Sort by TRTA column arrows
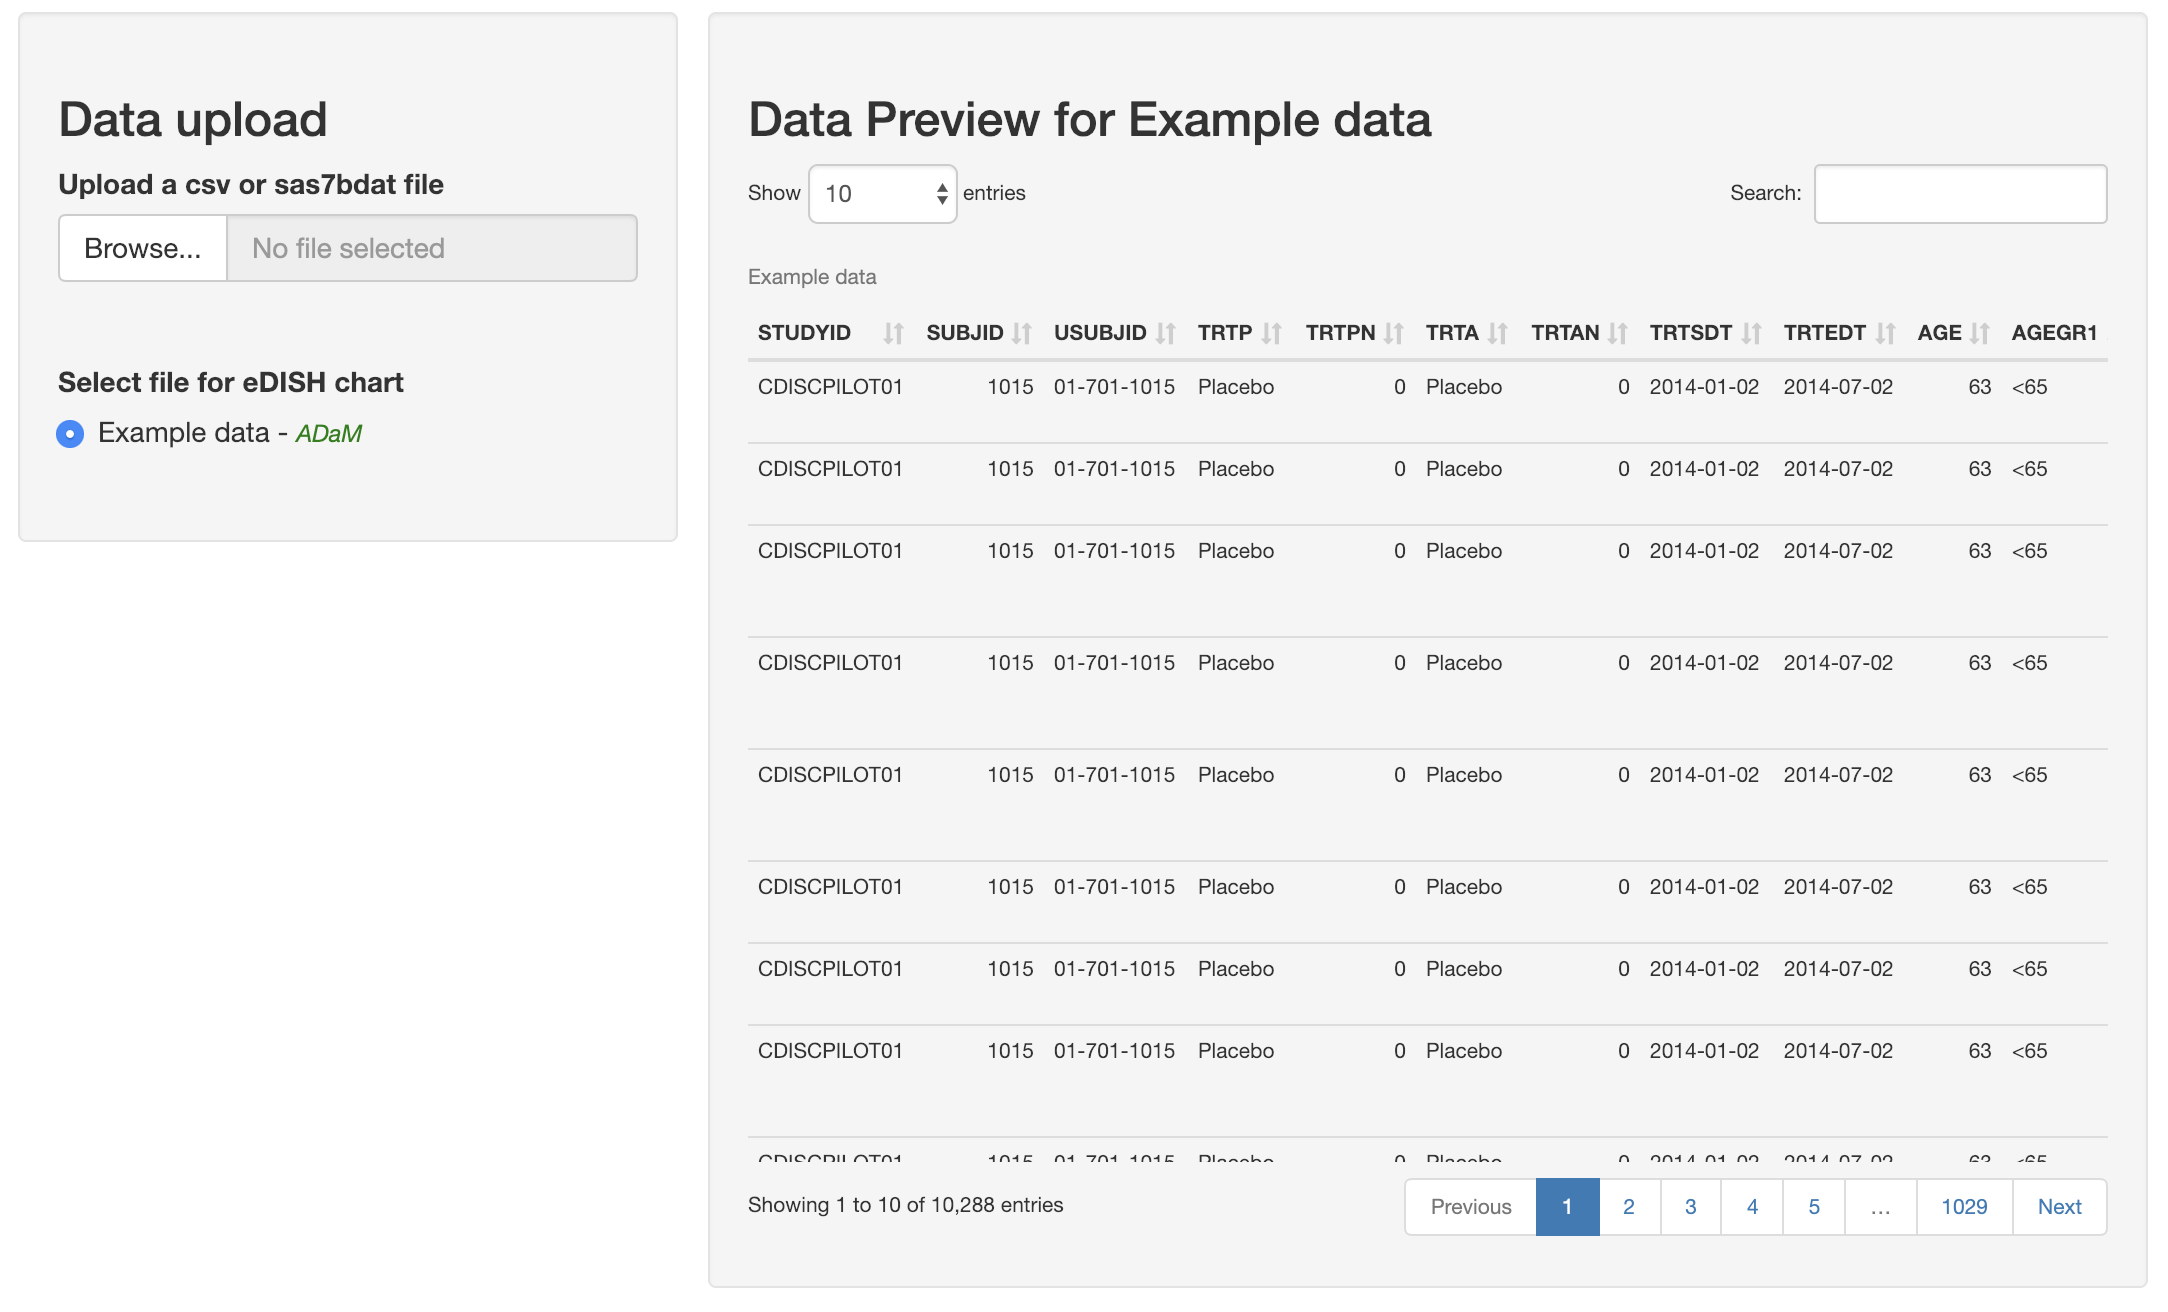The width and height of the screenshot is (2168, 1312). 1497,333
